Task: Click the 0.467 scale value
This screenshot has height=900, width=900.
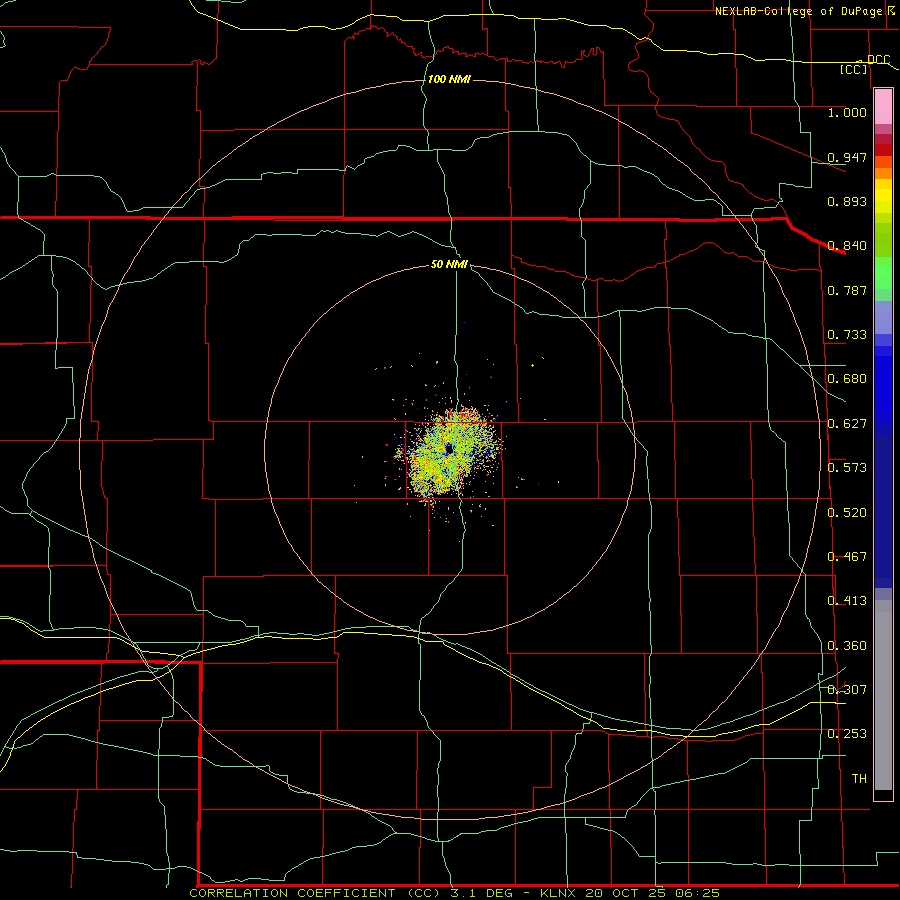Action: click(847, 557)
